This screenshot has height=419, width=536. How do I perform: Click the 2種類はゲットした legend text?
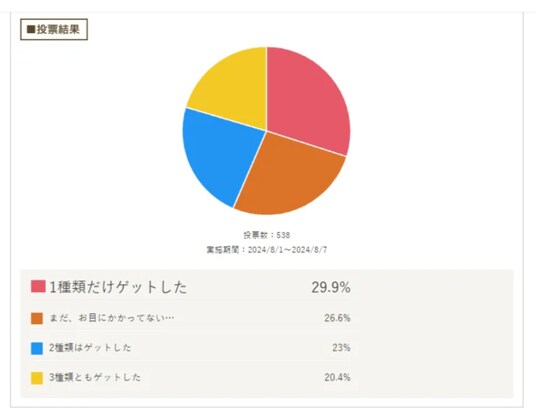click(x=90, y=348)
